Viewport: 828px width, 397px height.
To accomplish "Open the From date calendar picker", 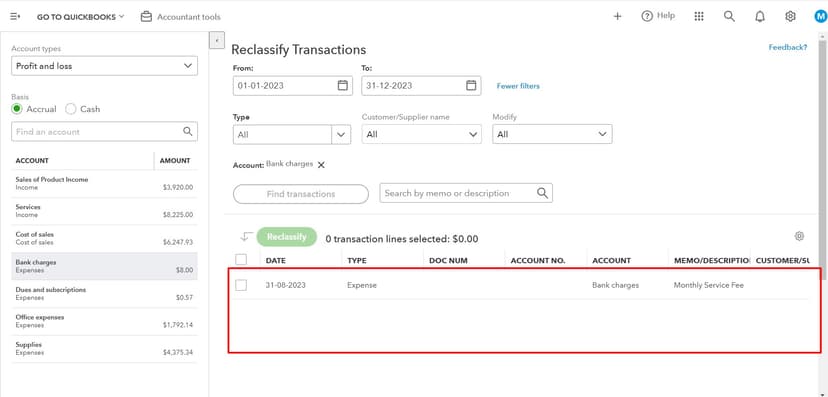I will point(343,86).
